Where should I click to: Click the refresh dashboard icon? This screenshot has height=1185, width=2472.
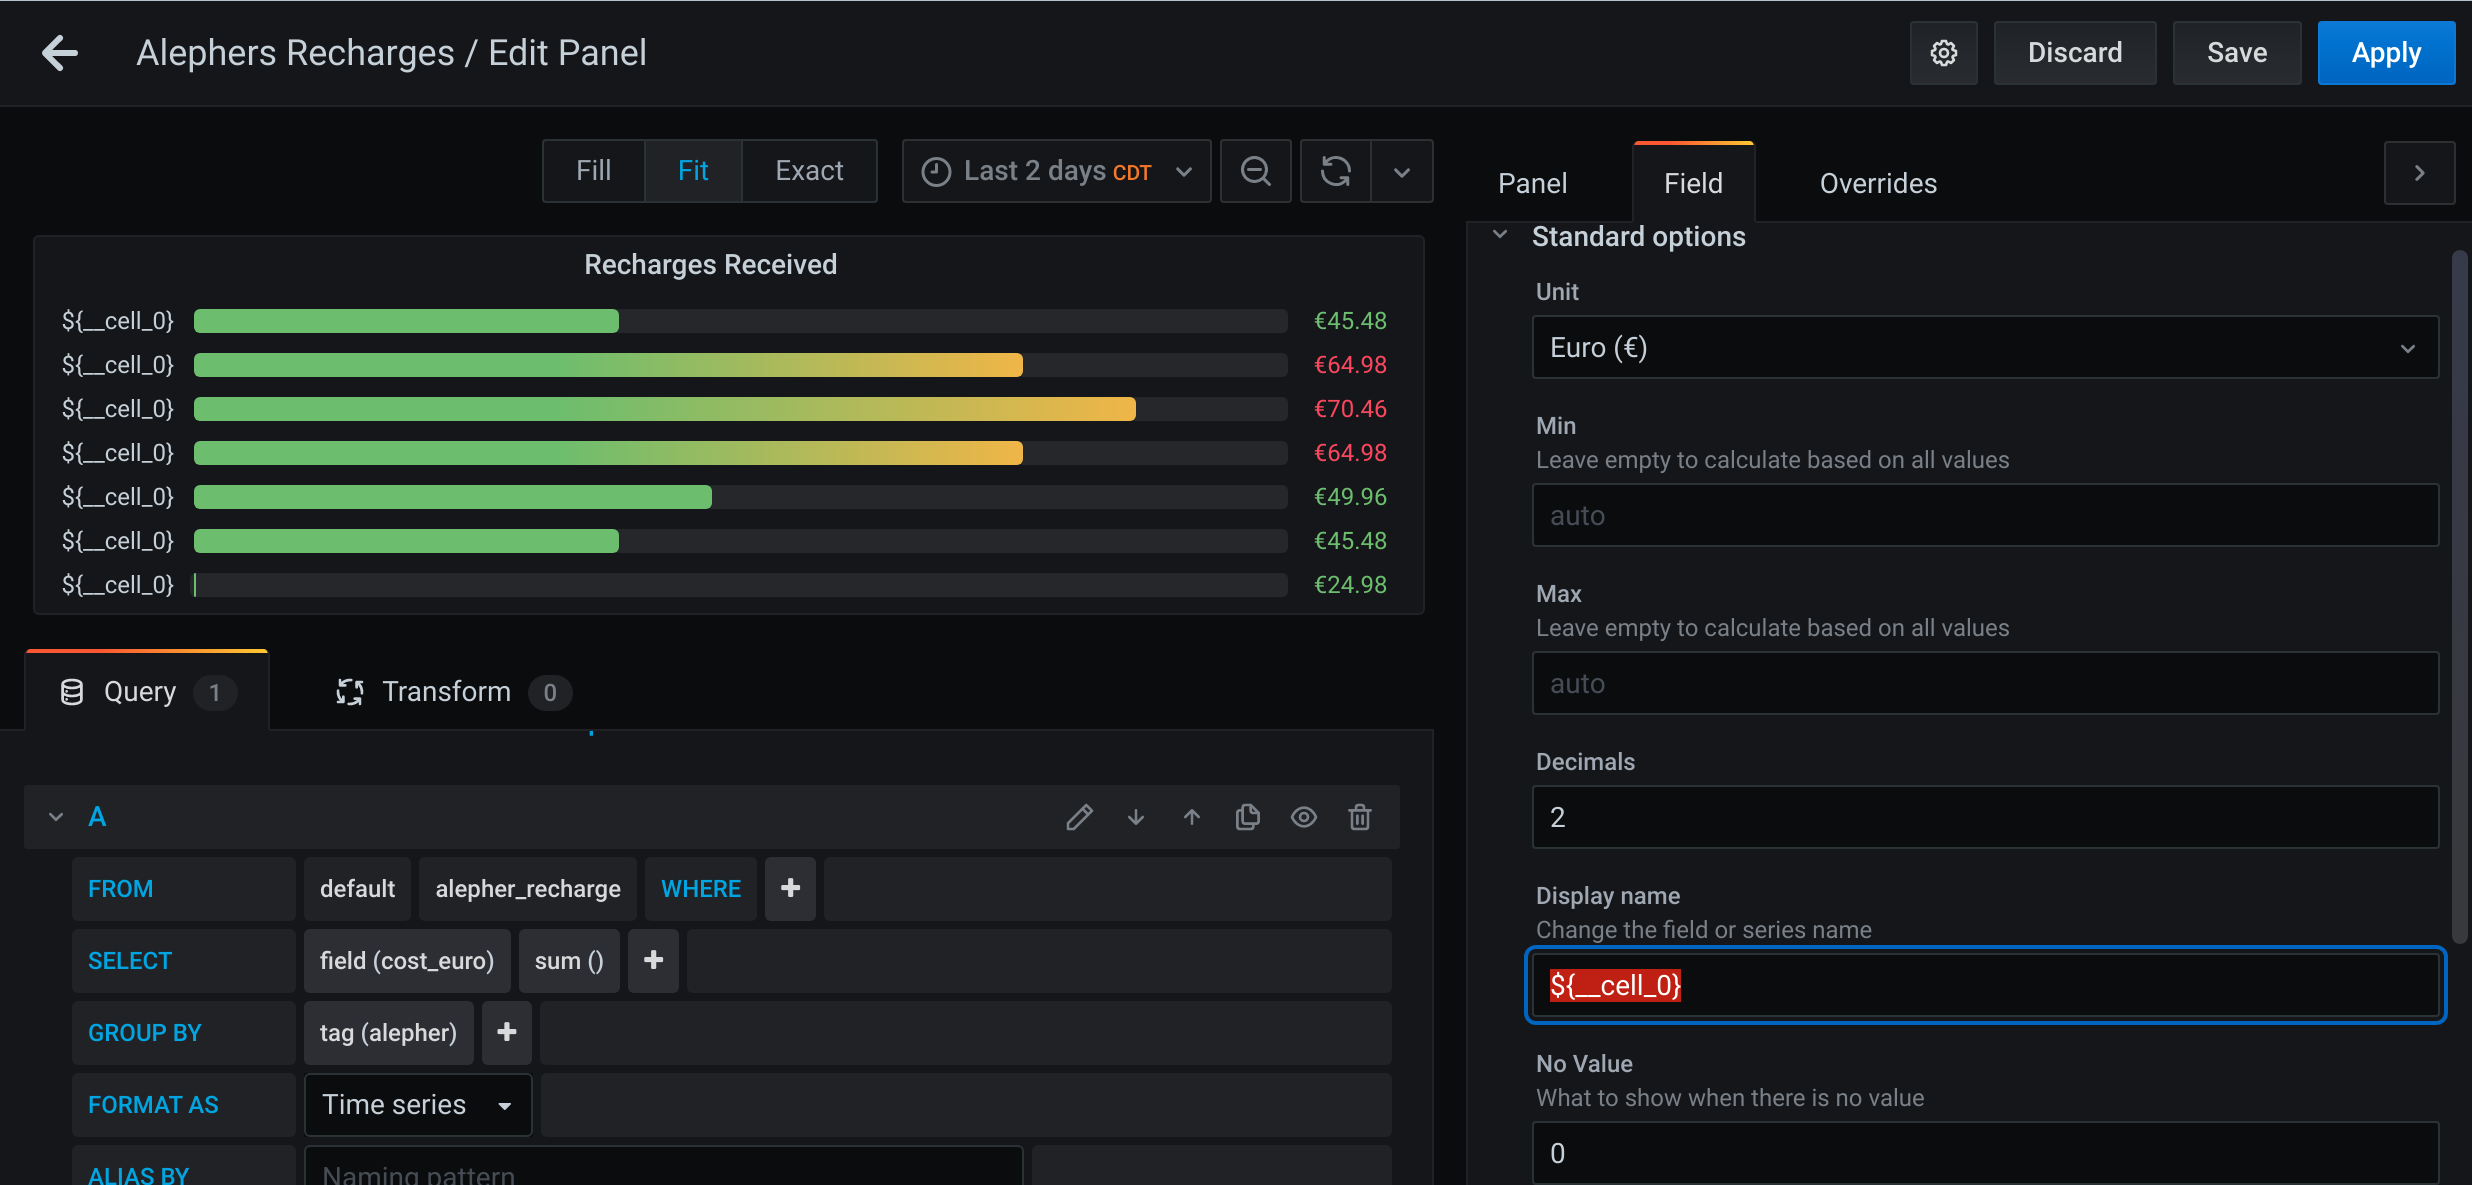coord(1336,171)
